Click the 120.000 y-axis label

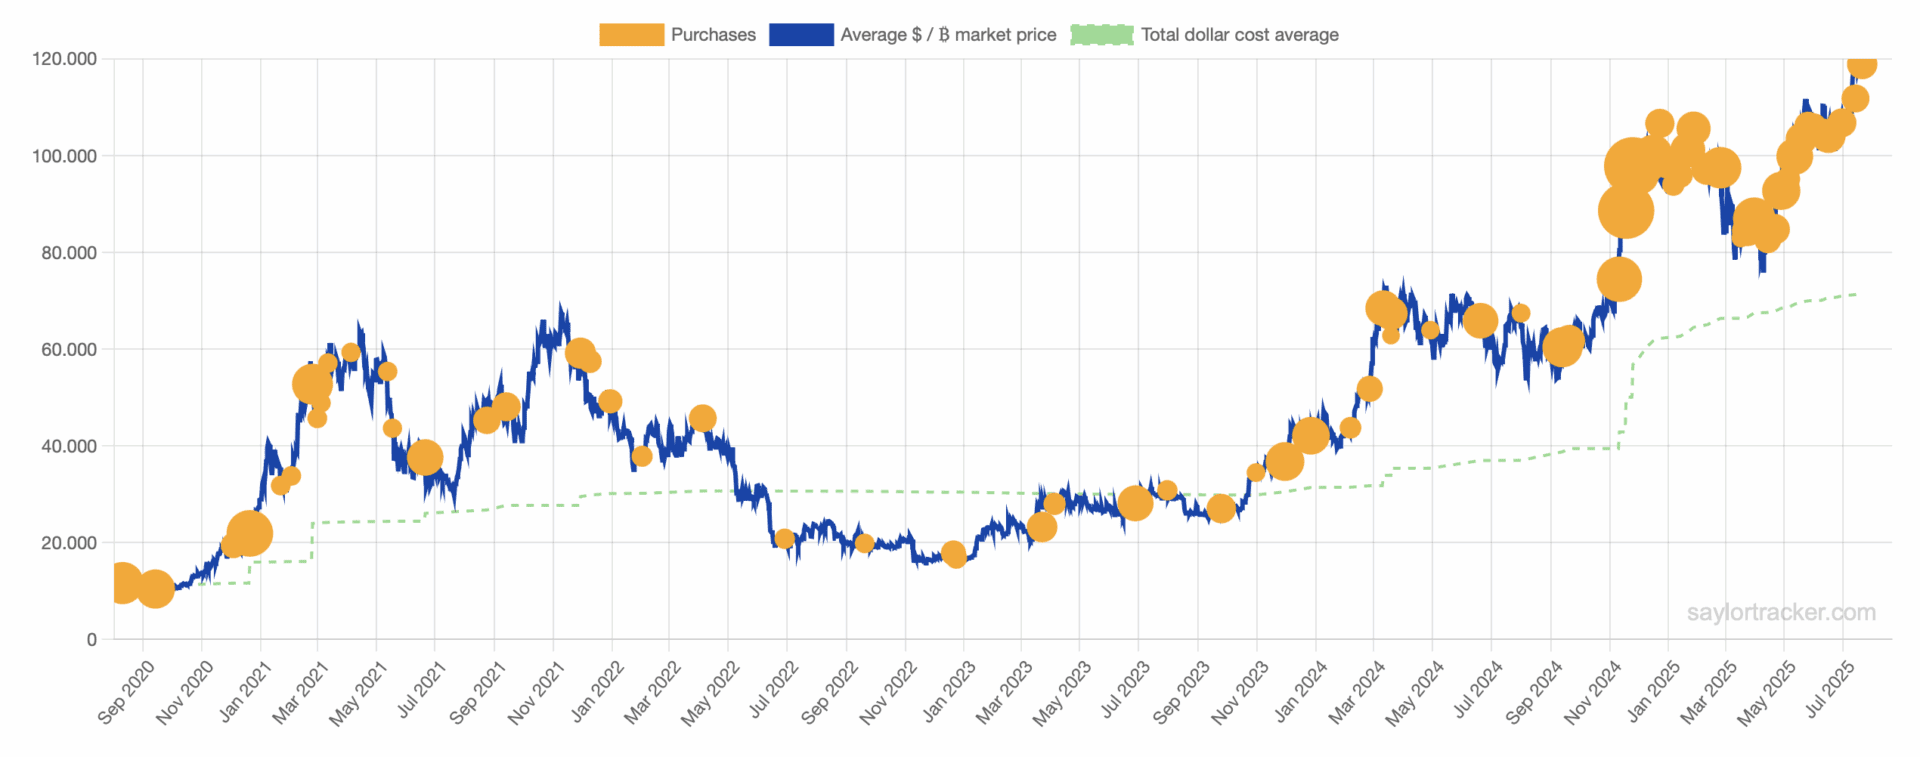point(65,59)
